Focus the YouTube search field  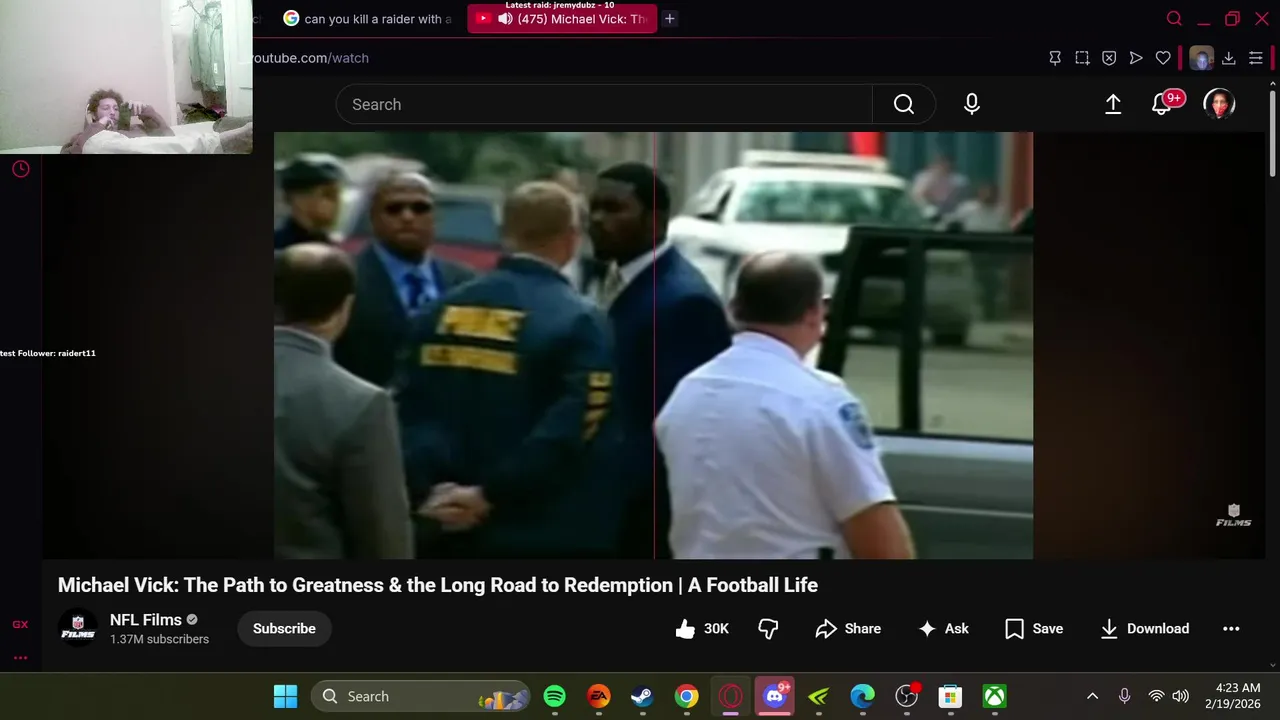click(604, 104)
